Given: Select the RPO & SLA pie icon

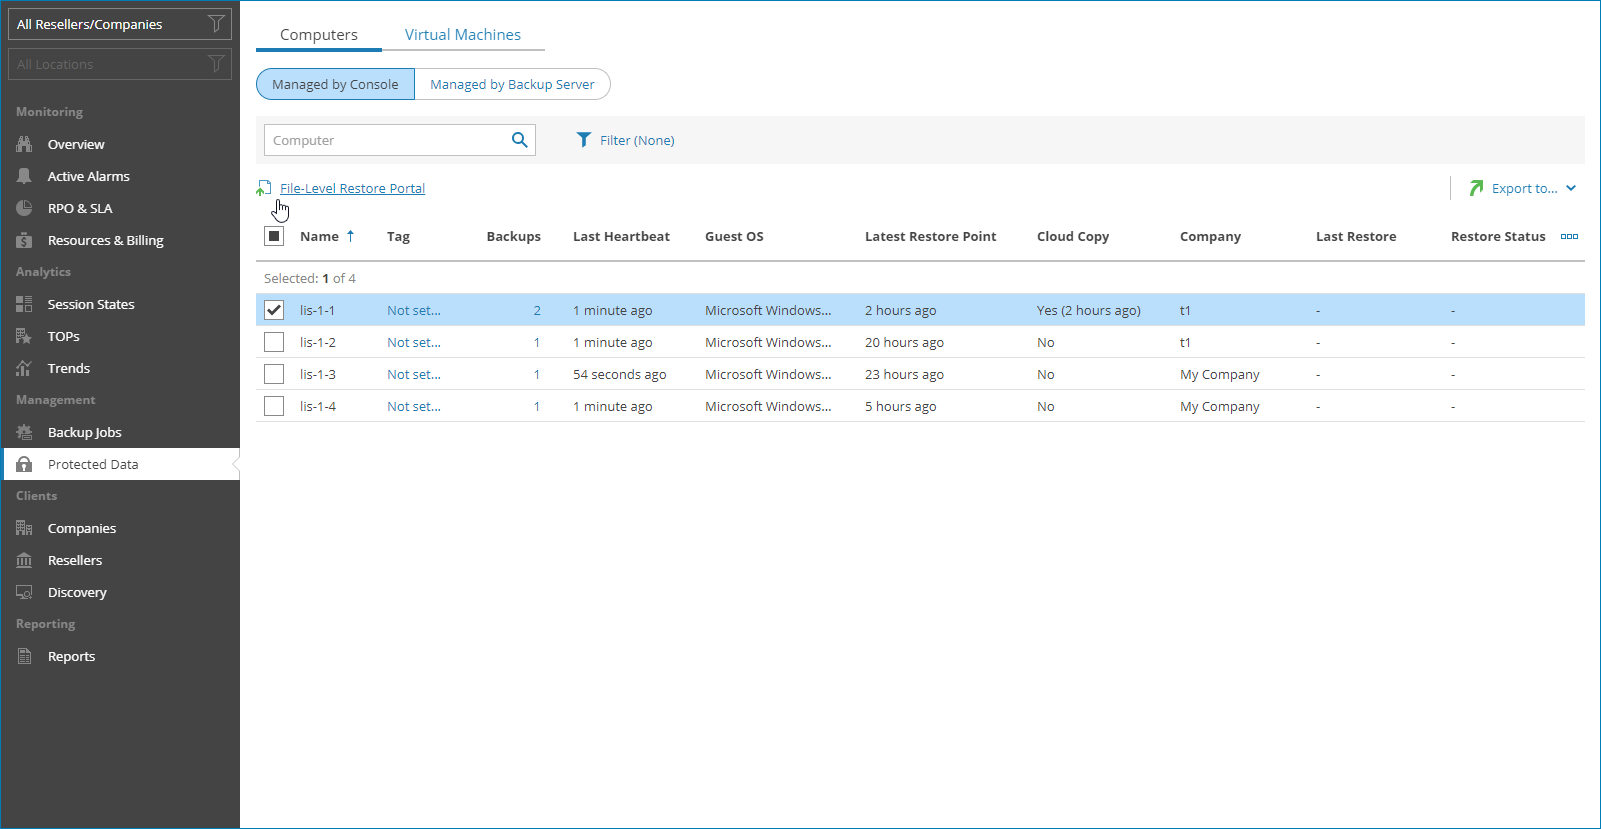Looking at the screenshot, I should (x=24, y=208).
